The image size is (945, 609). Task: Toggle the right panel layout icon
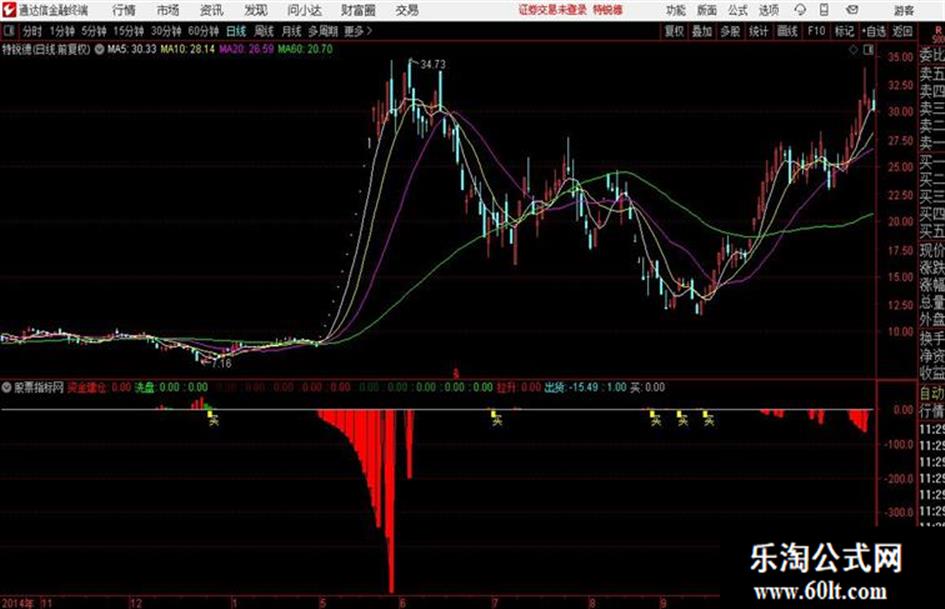click(x=868, y=50)
